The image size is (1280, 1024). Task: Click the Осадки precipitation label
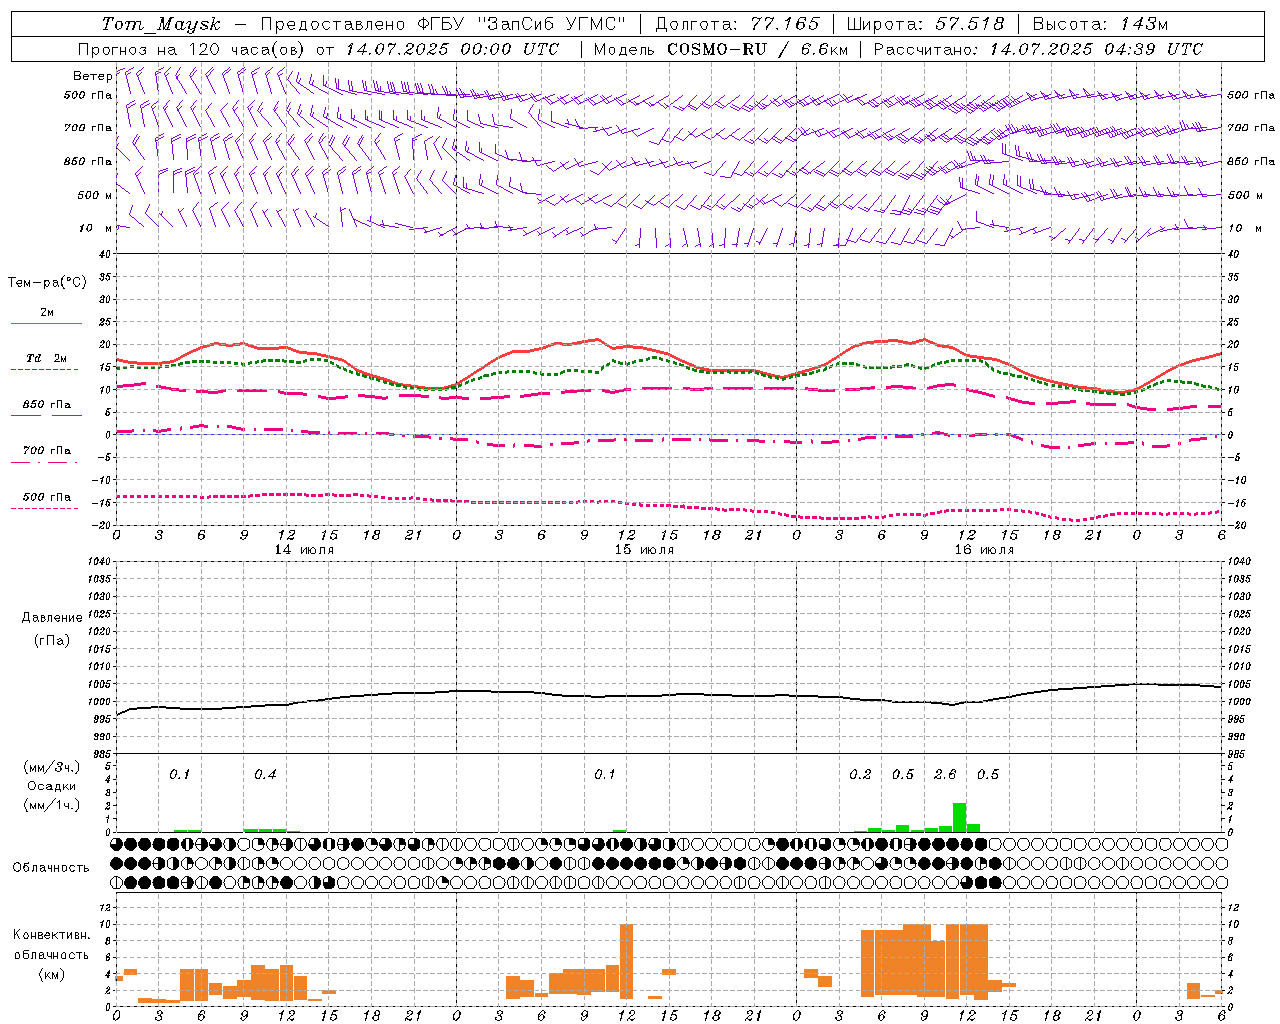point(52,786)
